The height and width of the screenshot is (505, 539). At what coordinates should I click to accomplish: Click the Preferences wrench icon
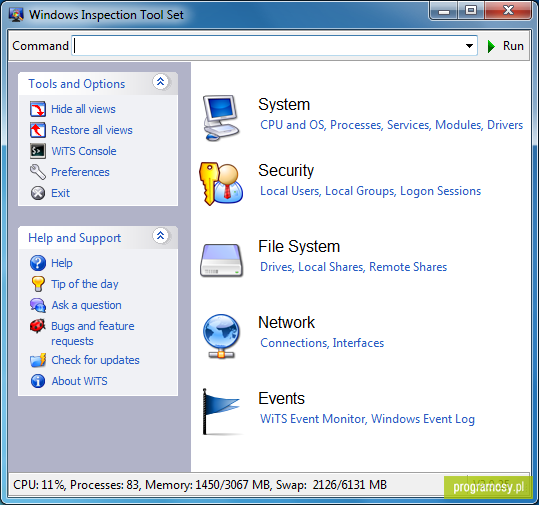pos(37,172)
